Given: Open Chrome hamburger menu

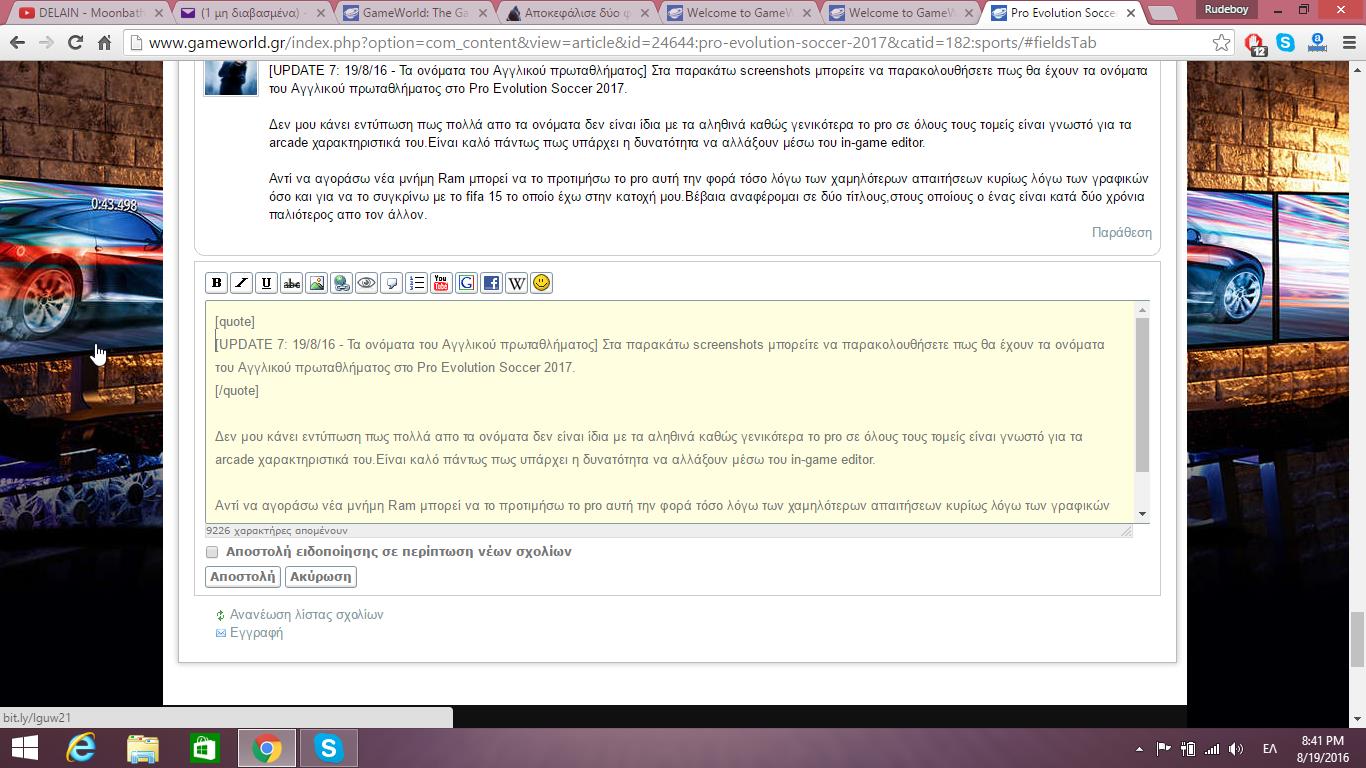Looking at the screenshot, I should pyautogui.click(x=1348, y=43).
